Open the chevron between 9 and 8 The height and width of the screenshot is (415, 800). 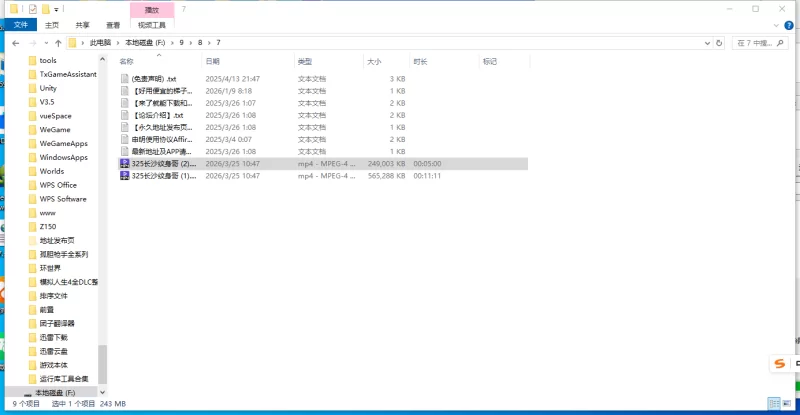point(191,43)
